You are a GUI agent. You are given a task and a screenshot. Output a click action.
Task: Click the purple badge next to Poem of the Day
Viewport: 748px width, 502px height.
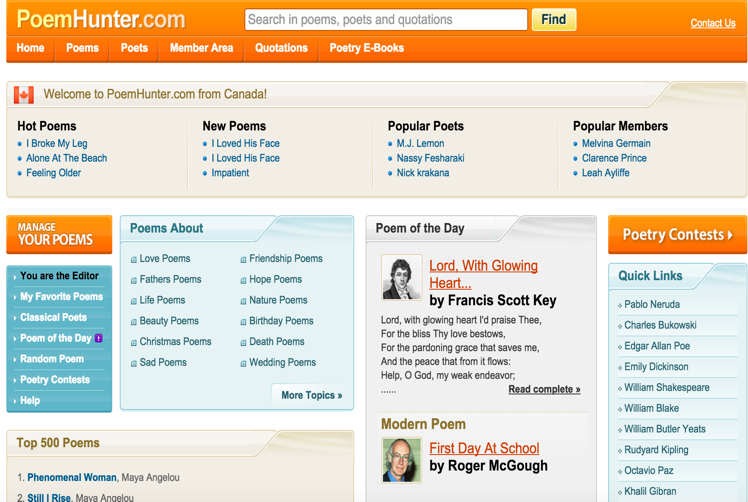point(99,338)
